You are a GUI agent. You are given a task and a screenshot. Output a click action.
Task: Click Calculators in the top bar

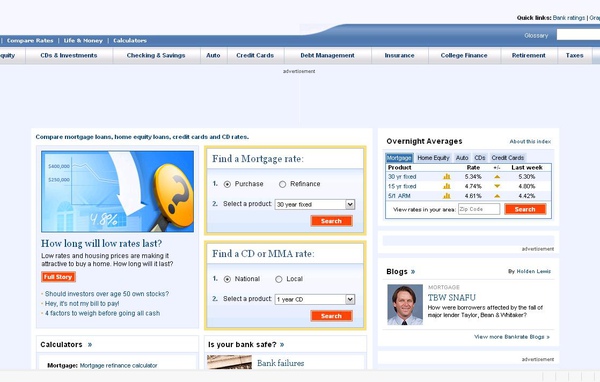tap(130, 41)
